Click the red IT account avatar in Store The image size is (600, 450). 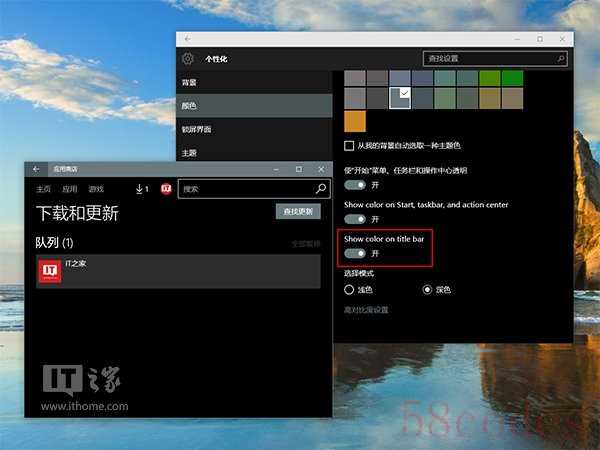[166, 189]
